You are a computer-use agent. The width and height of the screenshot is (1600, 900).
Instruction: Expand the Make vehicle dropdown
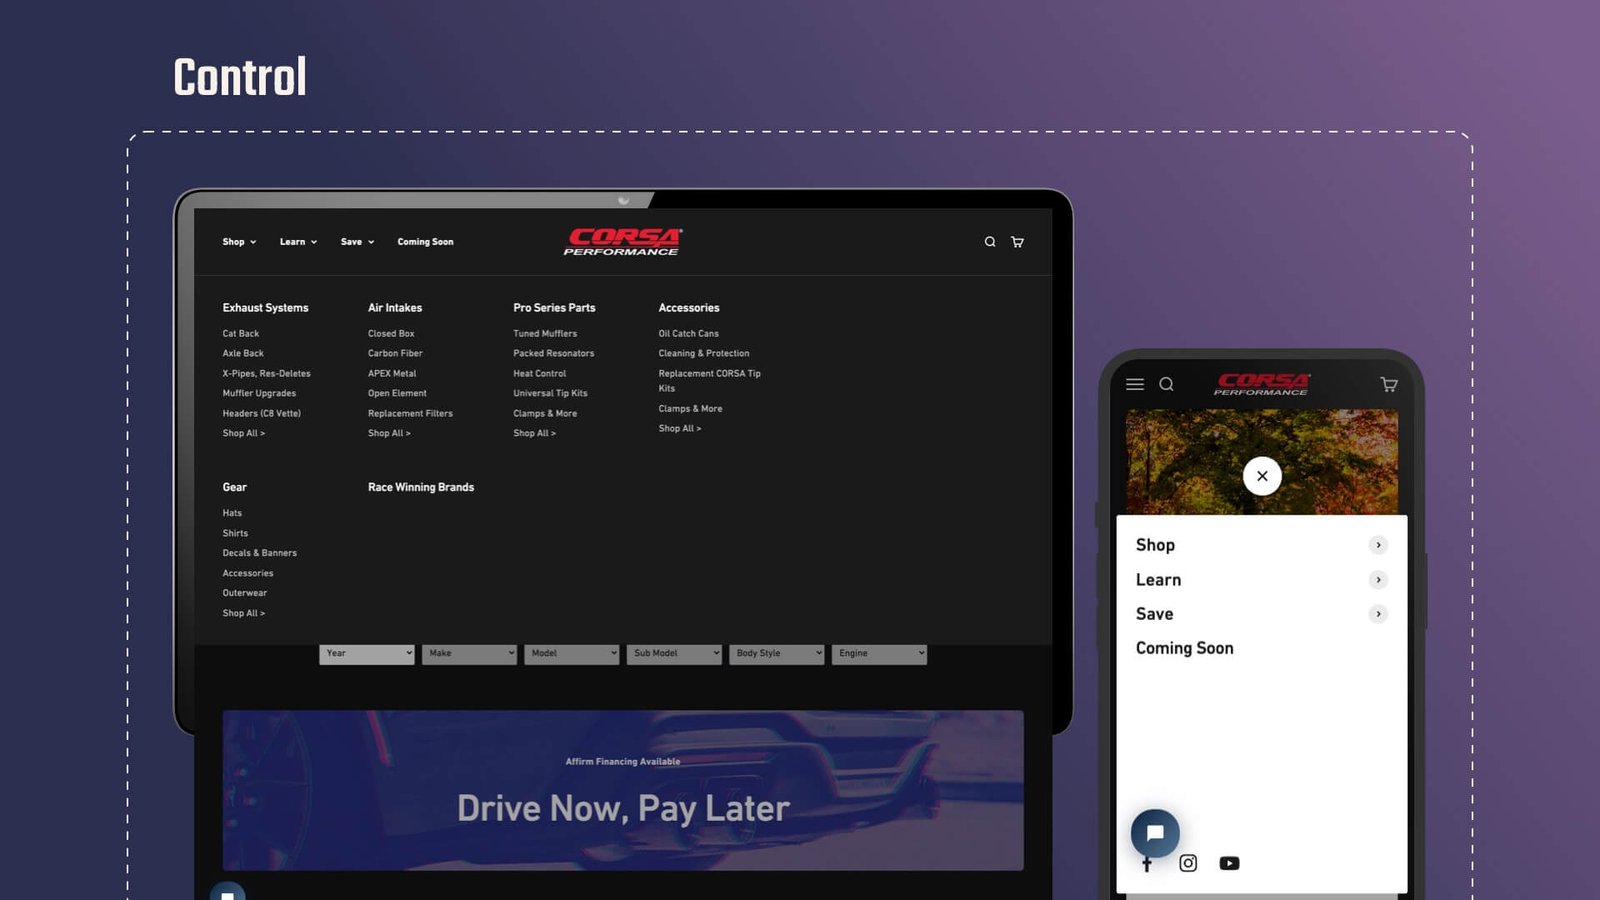(x=469, y=654)
